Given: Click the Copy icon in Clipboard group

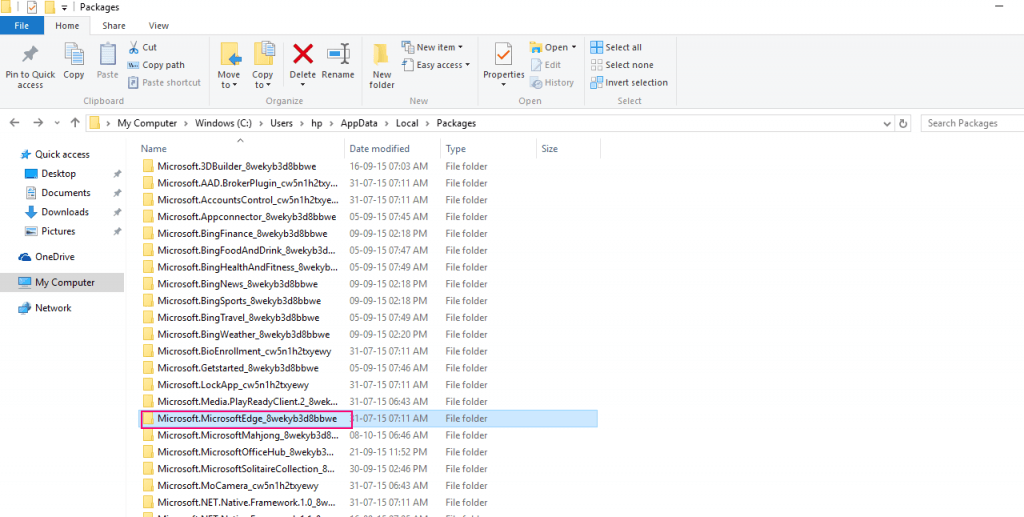Looking at the screenshot, I should [x=74, y=54].
